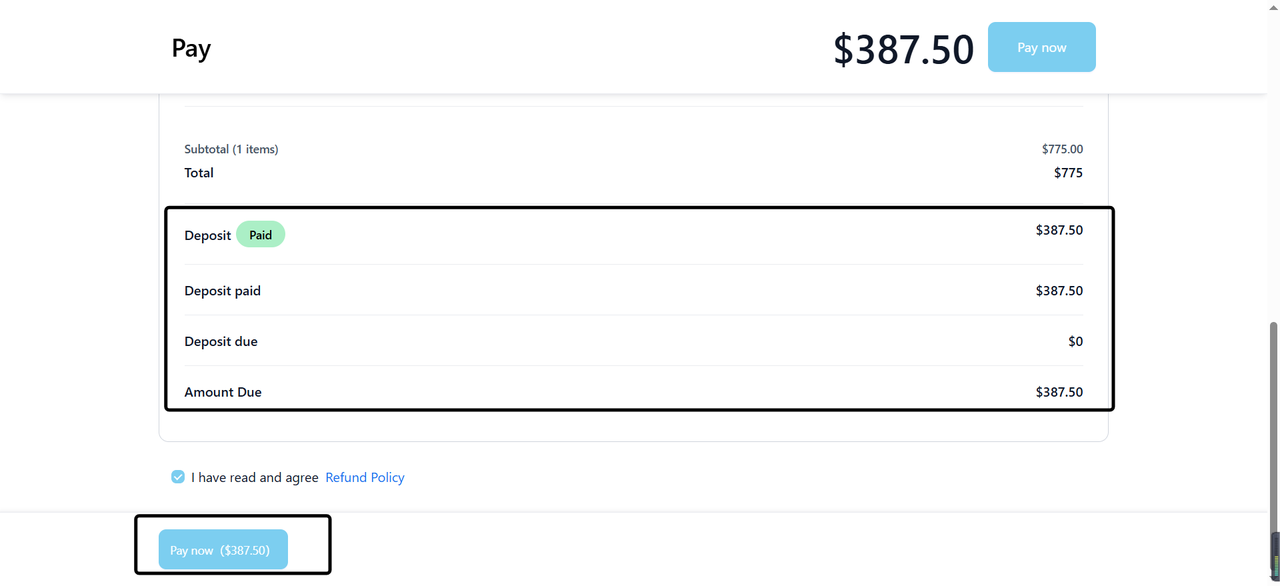Click the I have read and agree text

coord(255,478)
